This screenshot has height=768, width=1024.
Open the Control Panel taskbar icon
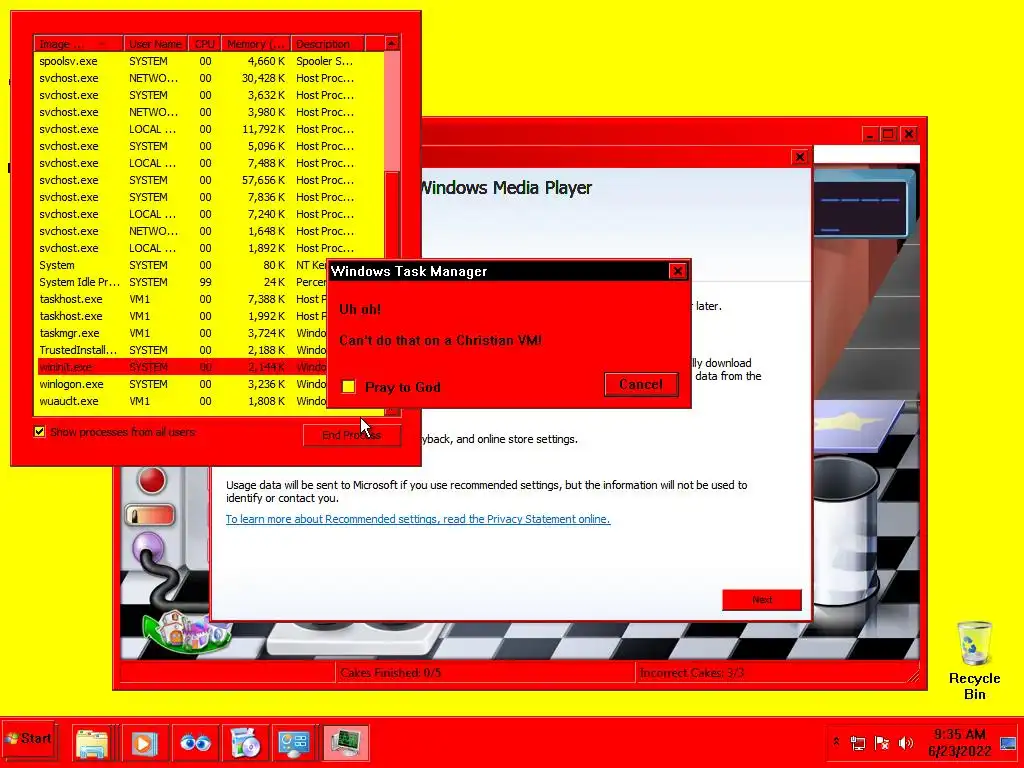pyautogui.click(x=294, y=743)
